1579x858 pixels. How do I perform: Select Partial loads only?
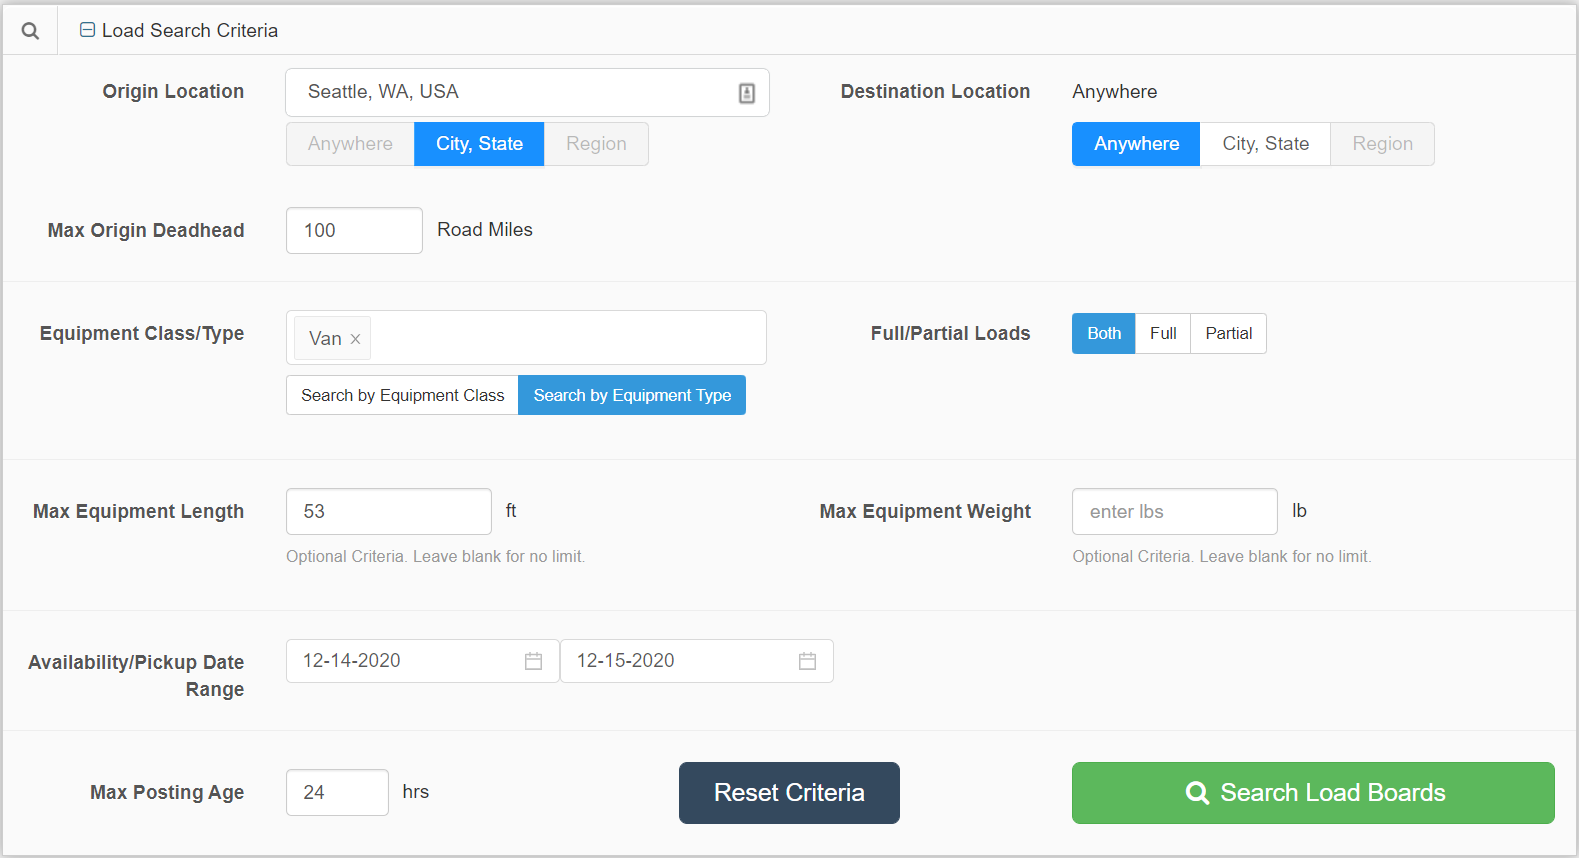1228,333
